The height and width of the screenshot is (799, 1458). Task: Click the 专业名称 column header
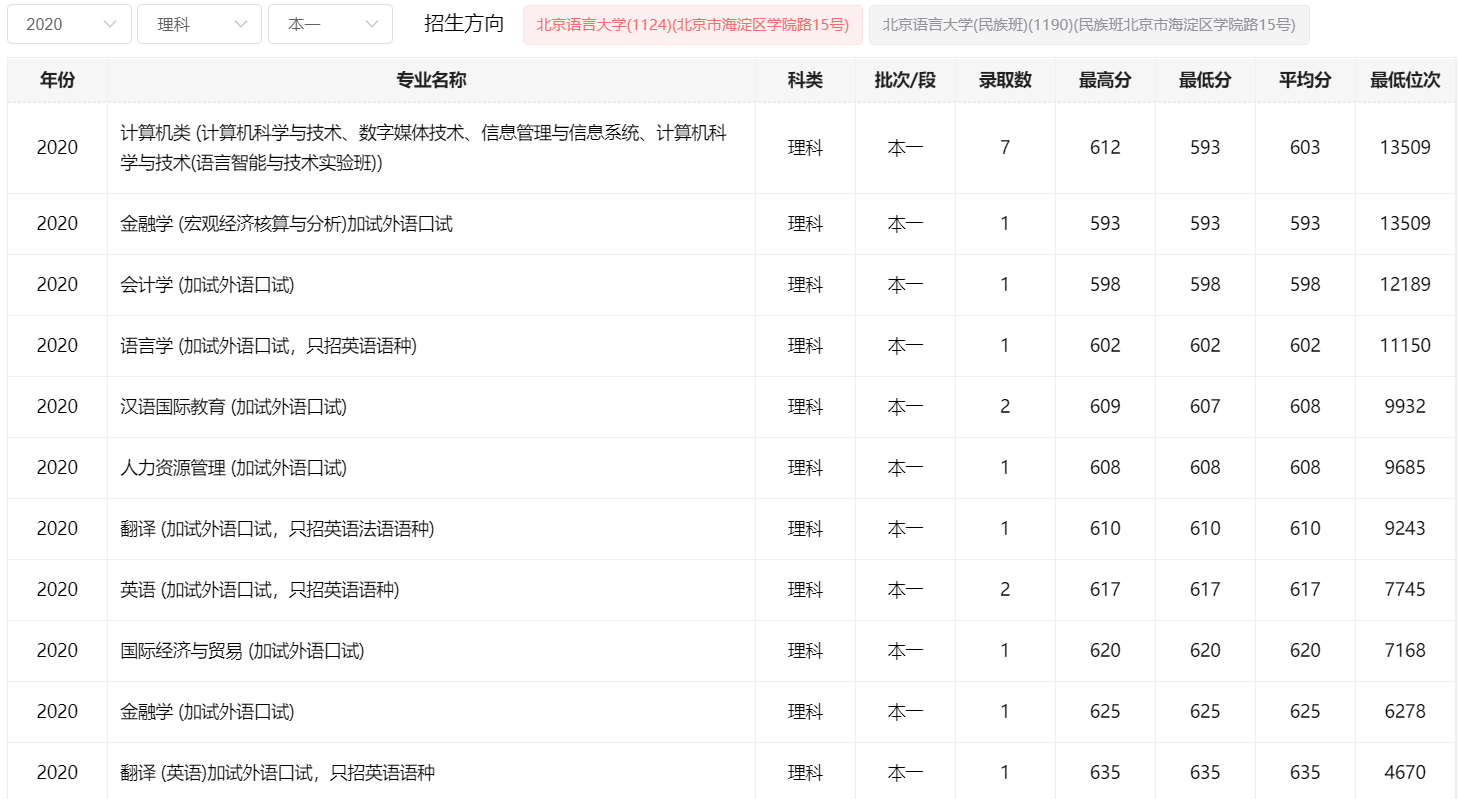point(431,80)
